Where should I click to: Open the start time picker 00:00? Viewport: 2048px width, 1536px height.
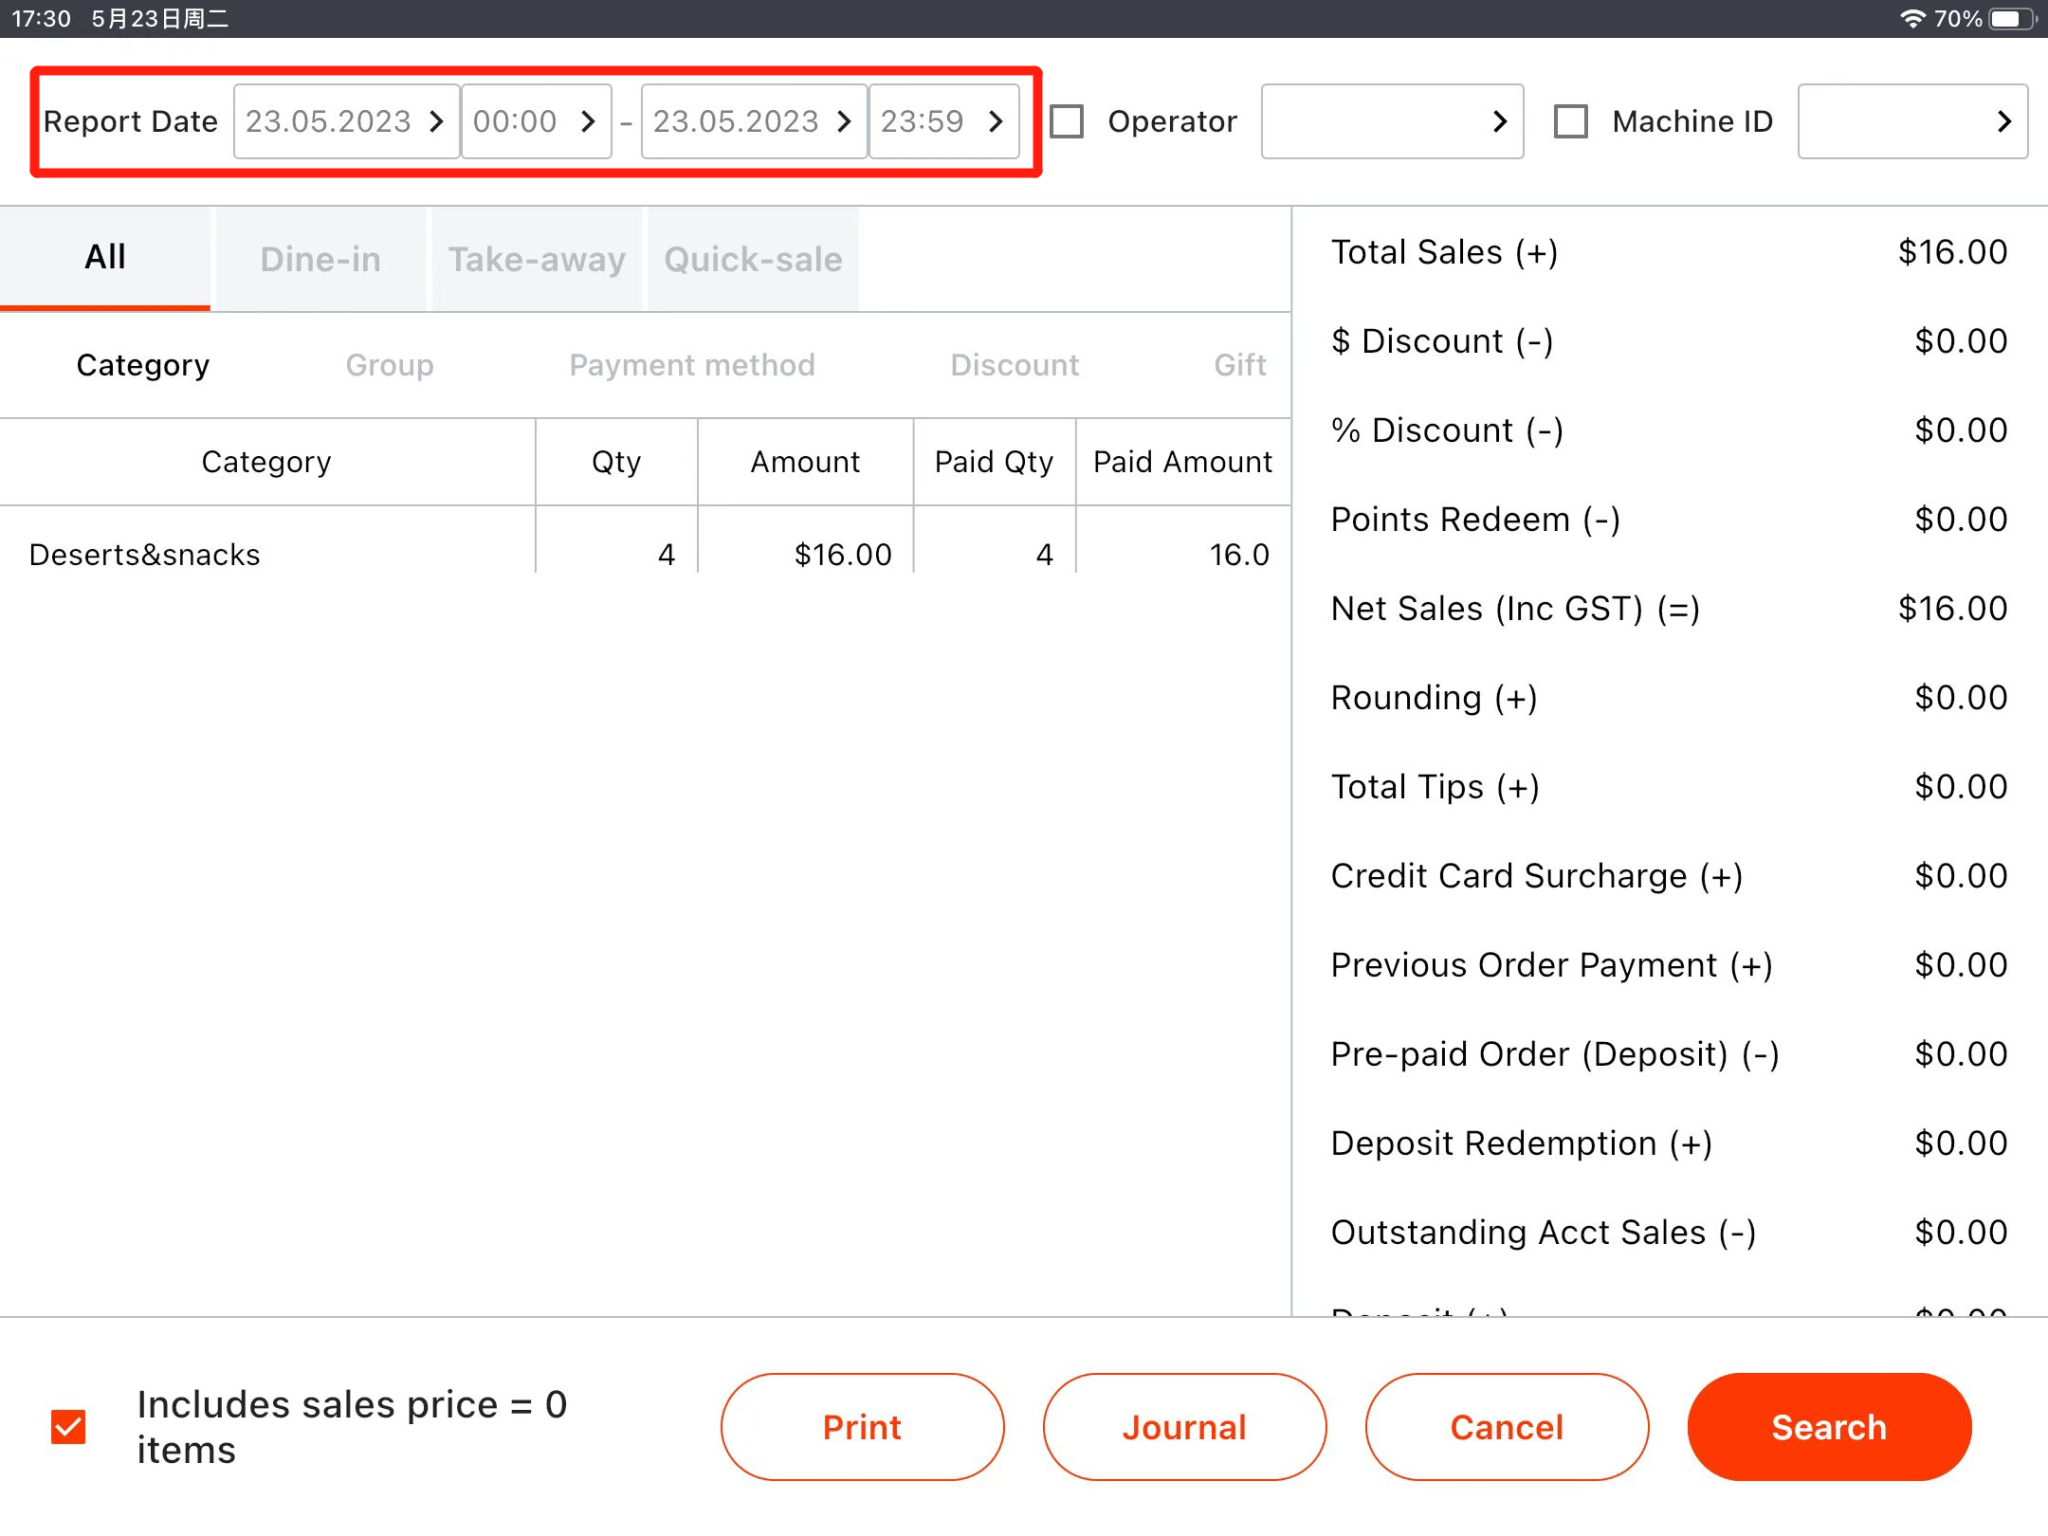coord(536,121)
